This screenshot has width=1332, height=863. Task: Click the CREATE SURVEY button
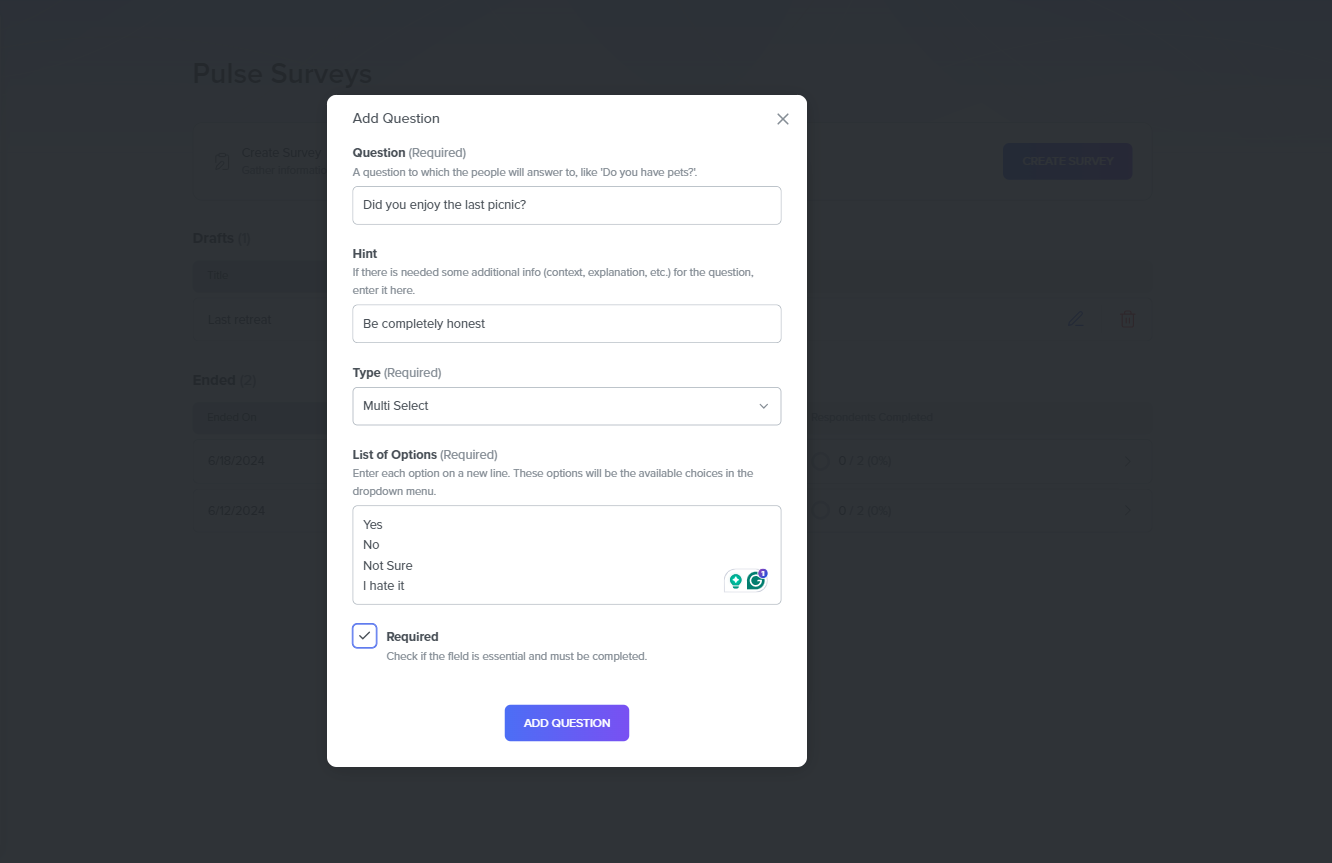(1067, 161)
